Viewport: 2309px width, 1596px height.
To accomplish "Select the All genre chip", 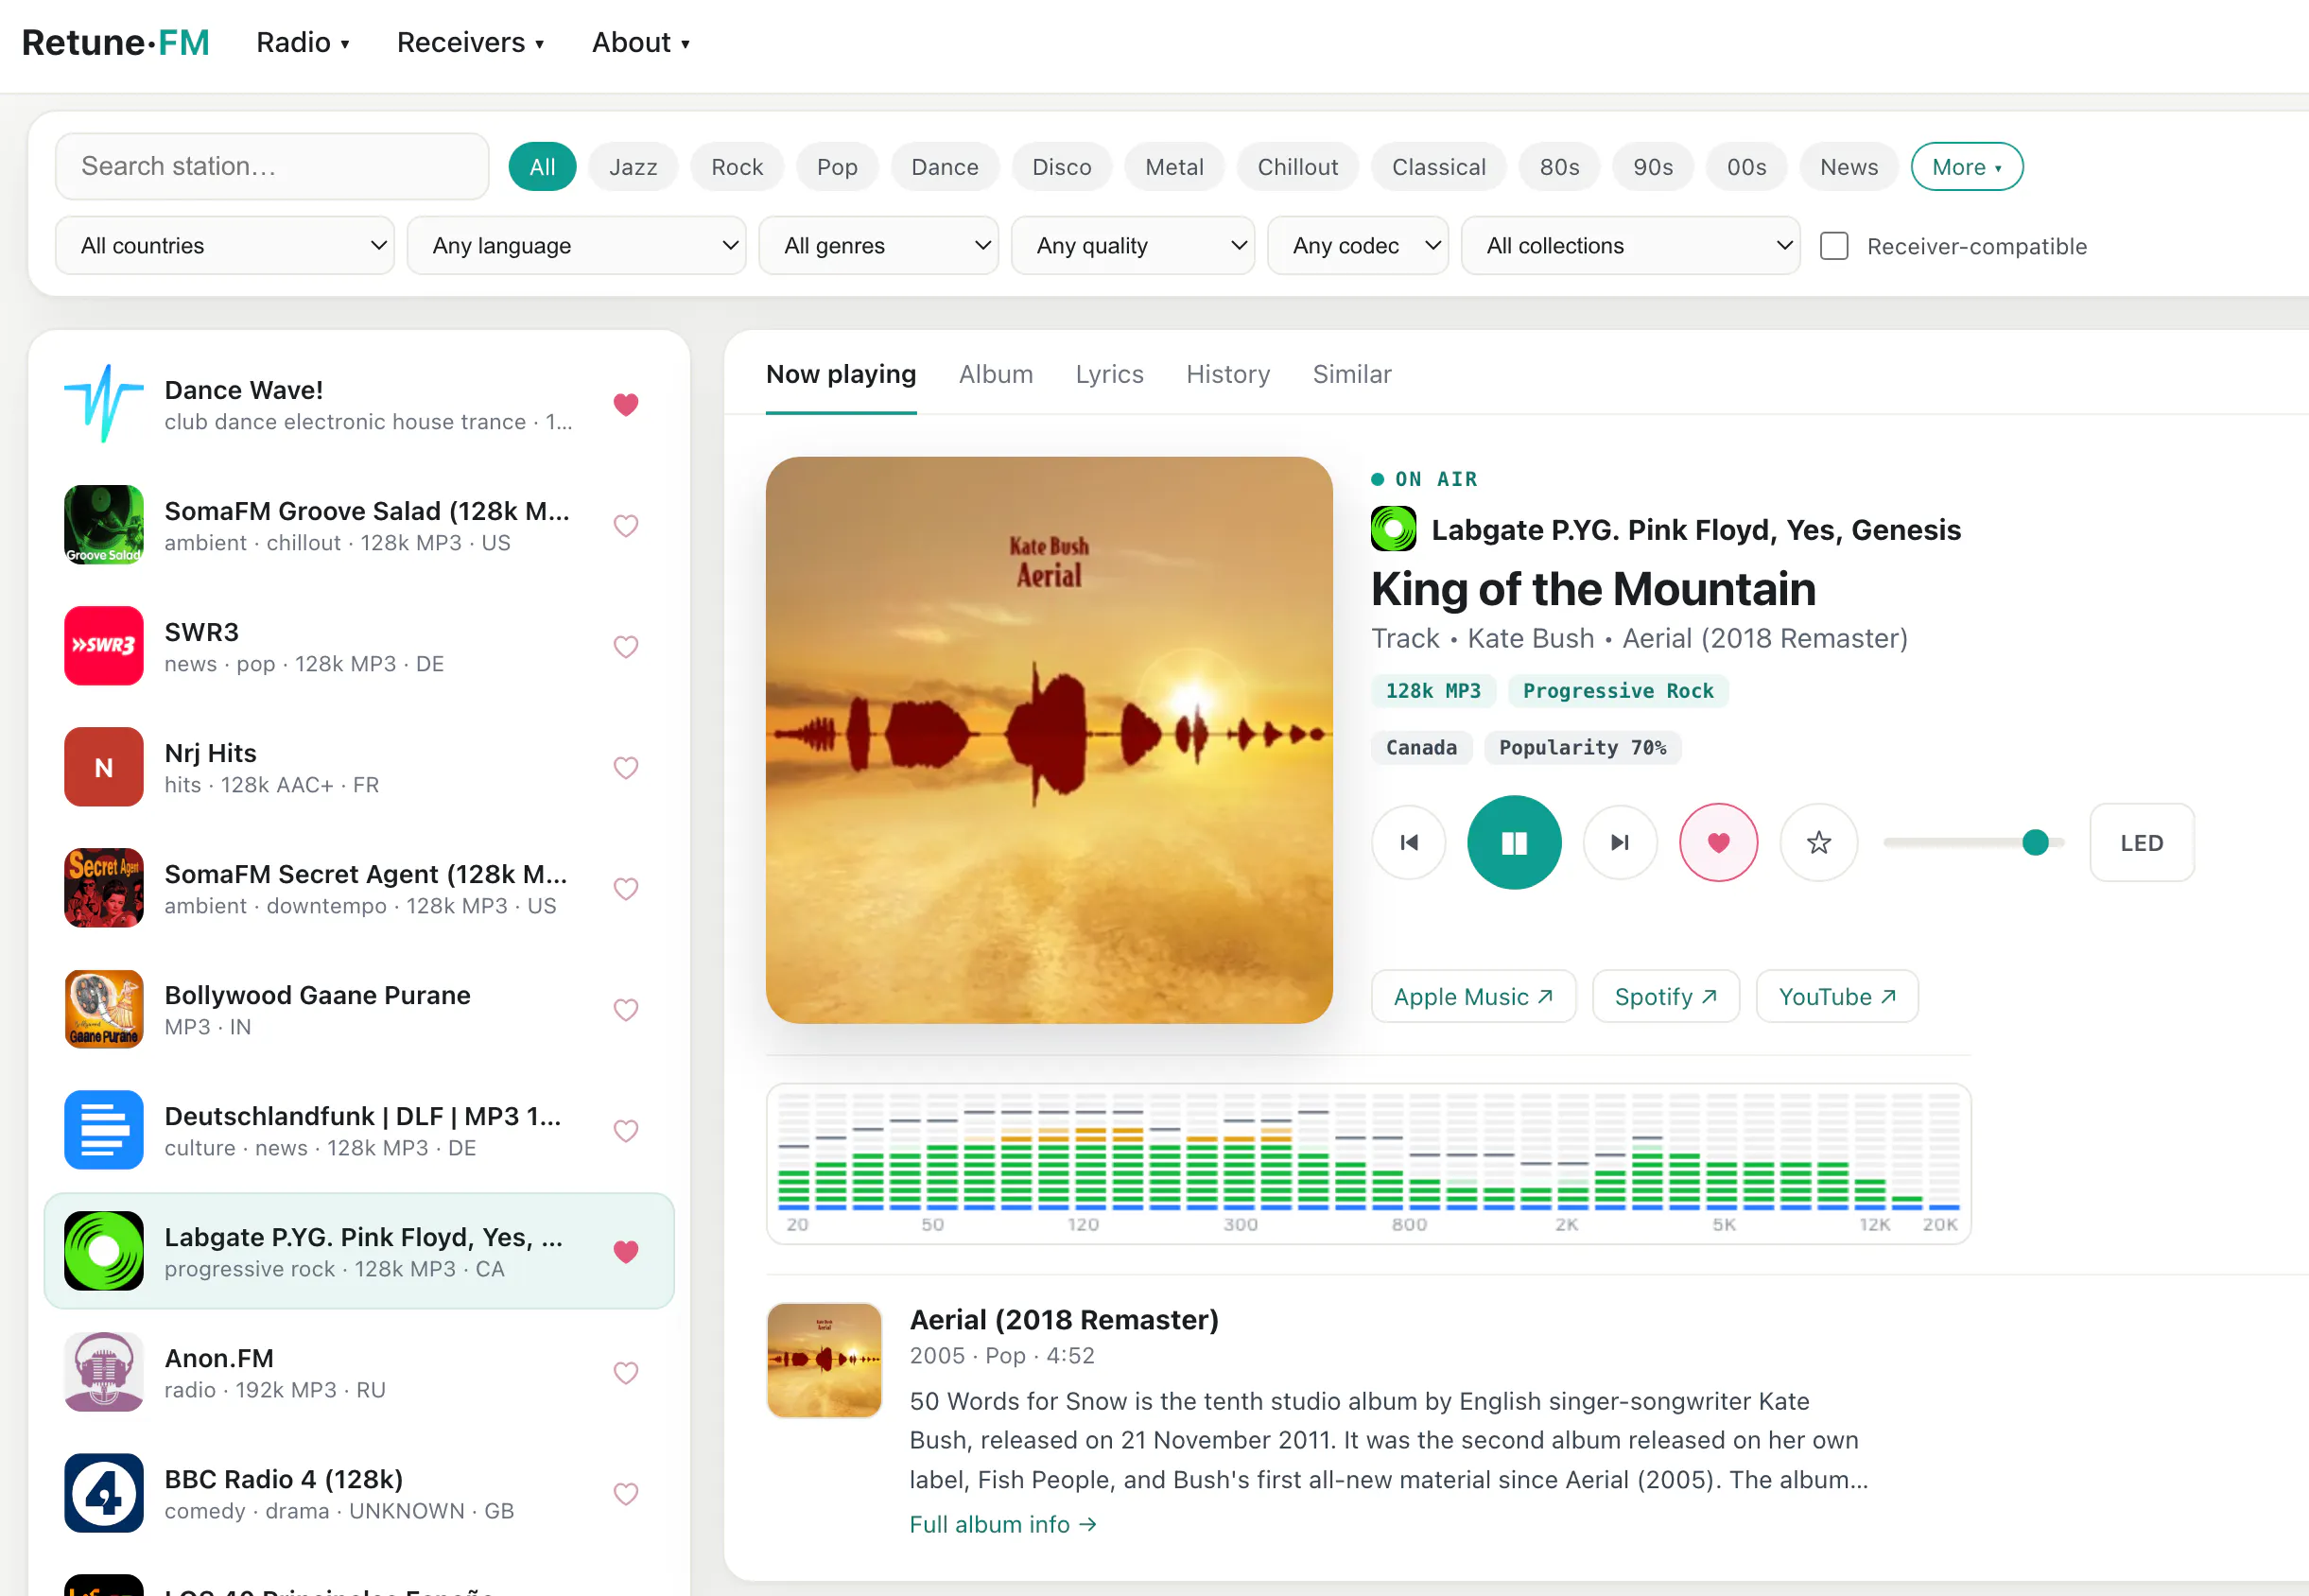I will [x=542, y=167].
